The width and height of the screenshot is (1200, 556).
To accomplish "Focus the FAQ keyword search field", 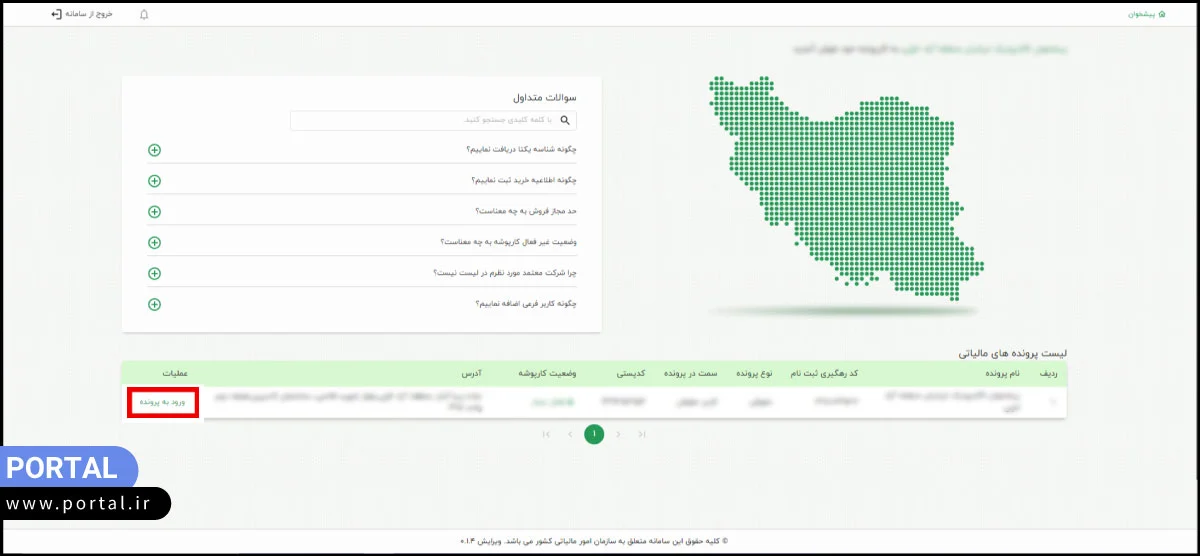I will click(433, 120).
